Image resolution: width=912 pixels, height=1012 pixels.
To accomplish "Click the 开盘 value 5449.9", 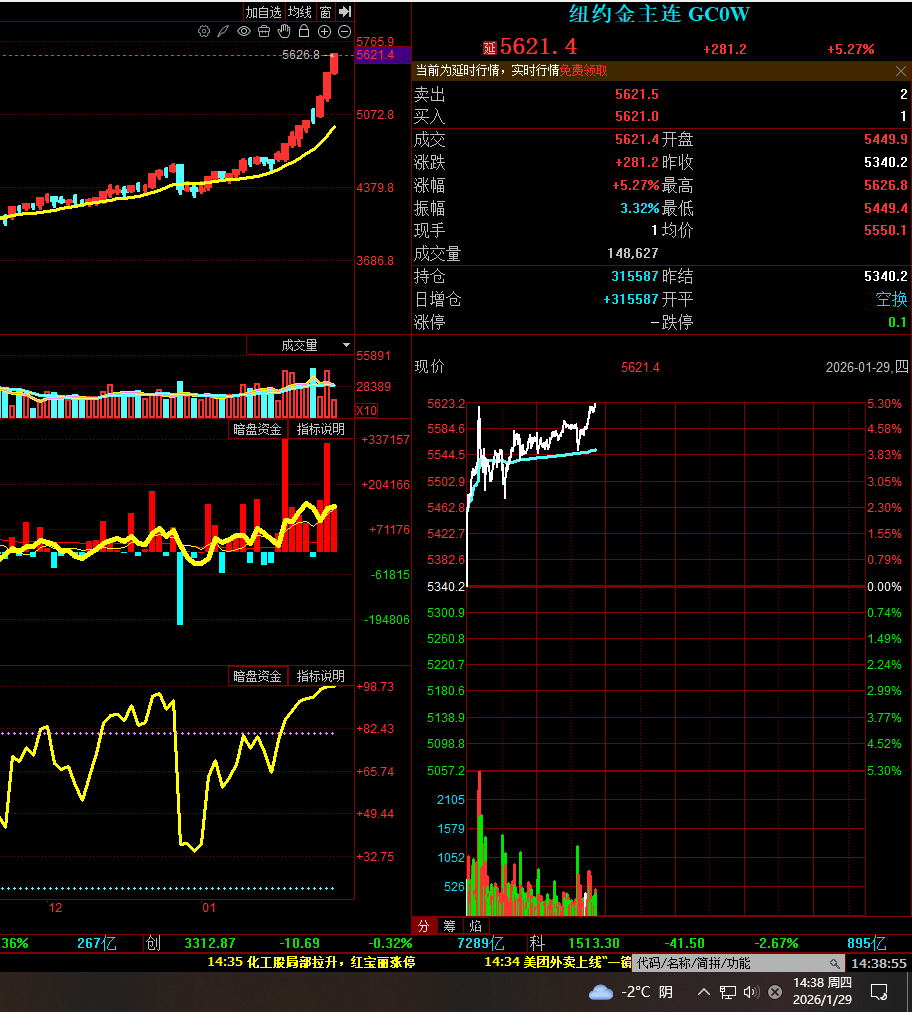I will coord(886,139).
